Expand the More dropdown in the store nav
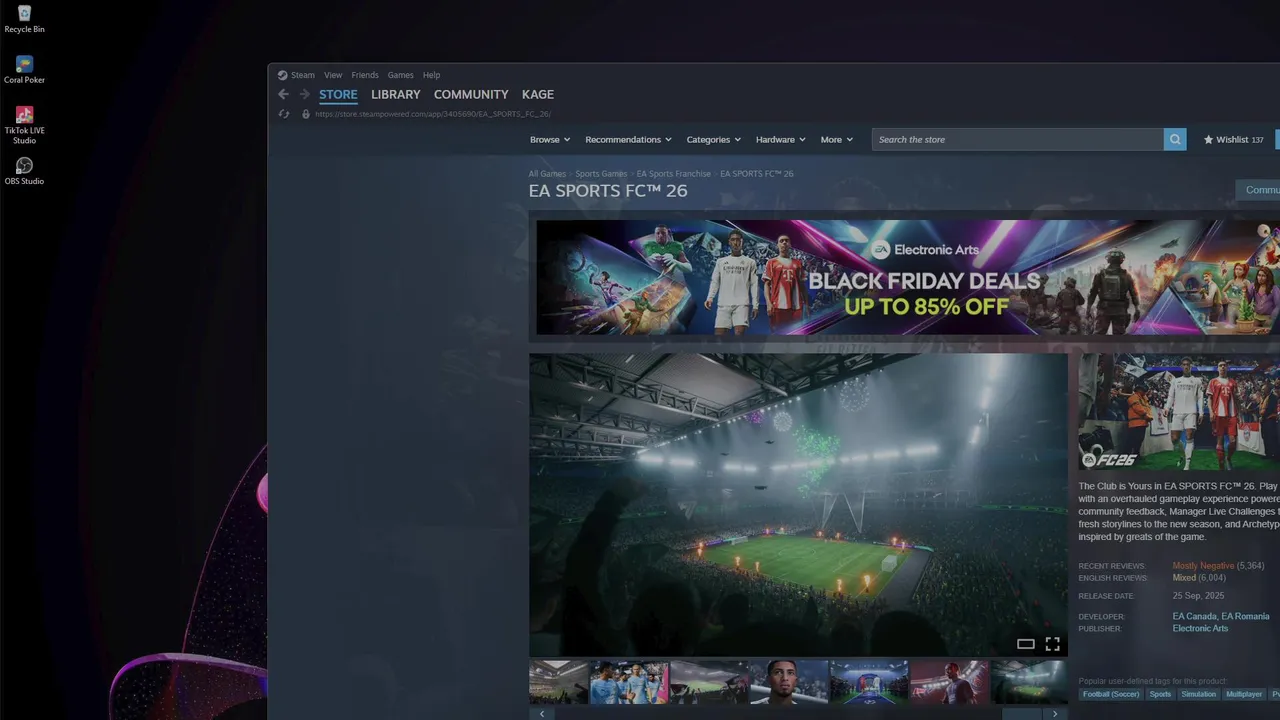 (837, 140)
